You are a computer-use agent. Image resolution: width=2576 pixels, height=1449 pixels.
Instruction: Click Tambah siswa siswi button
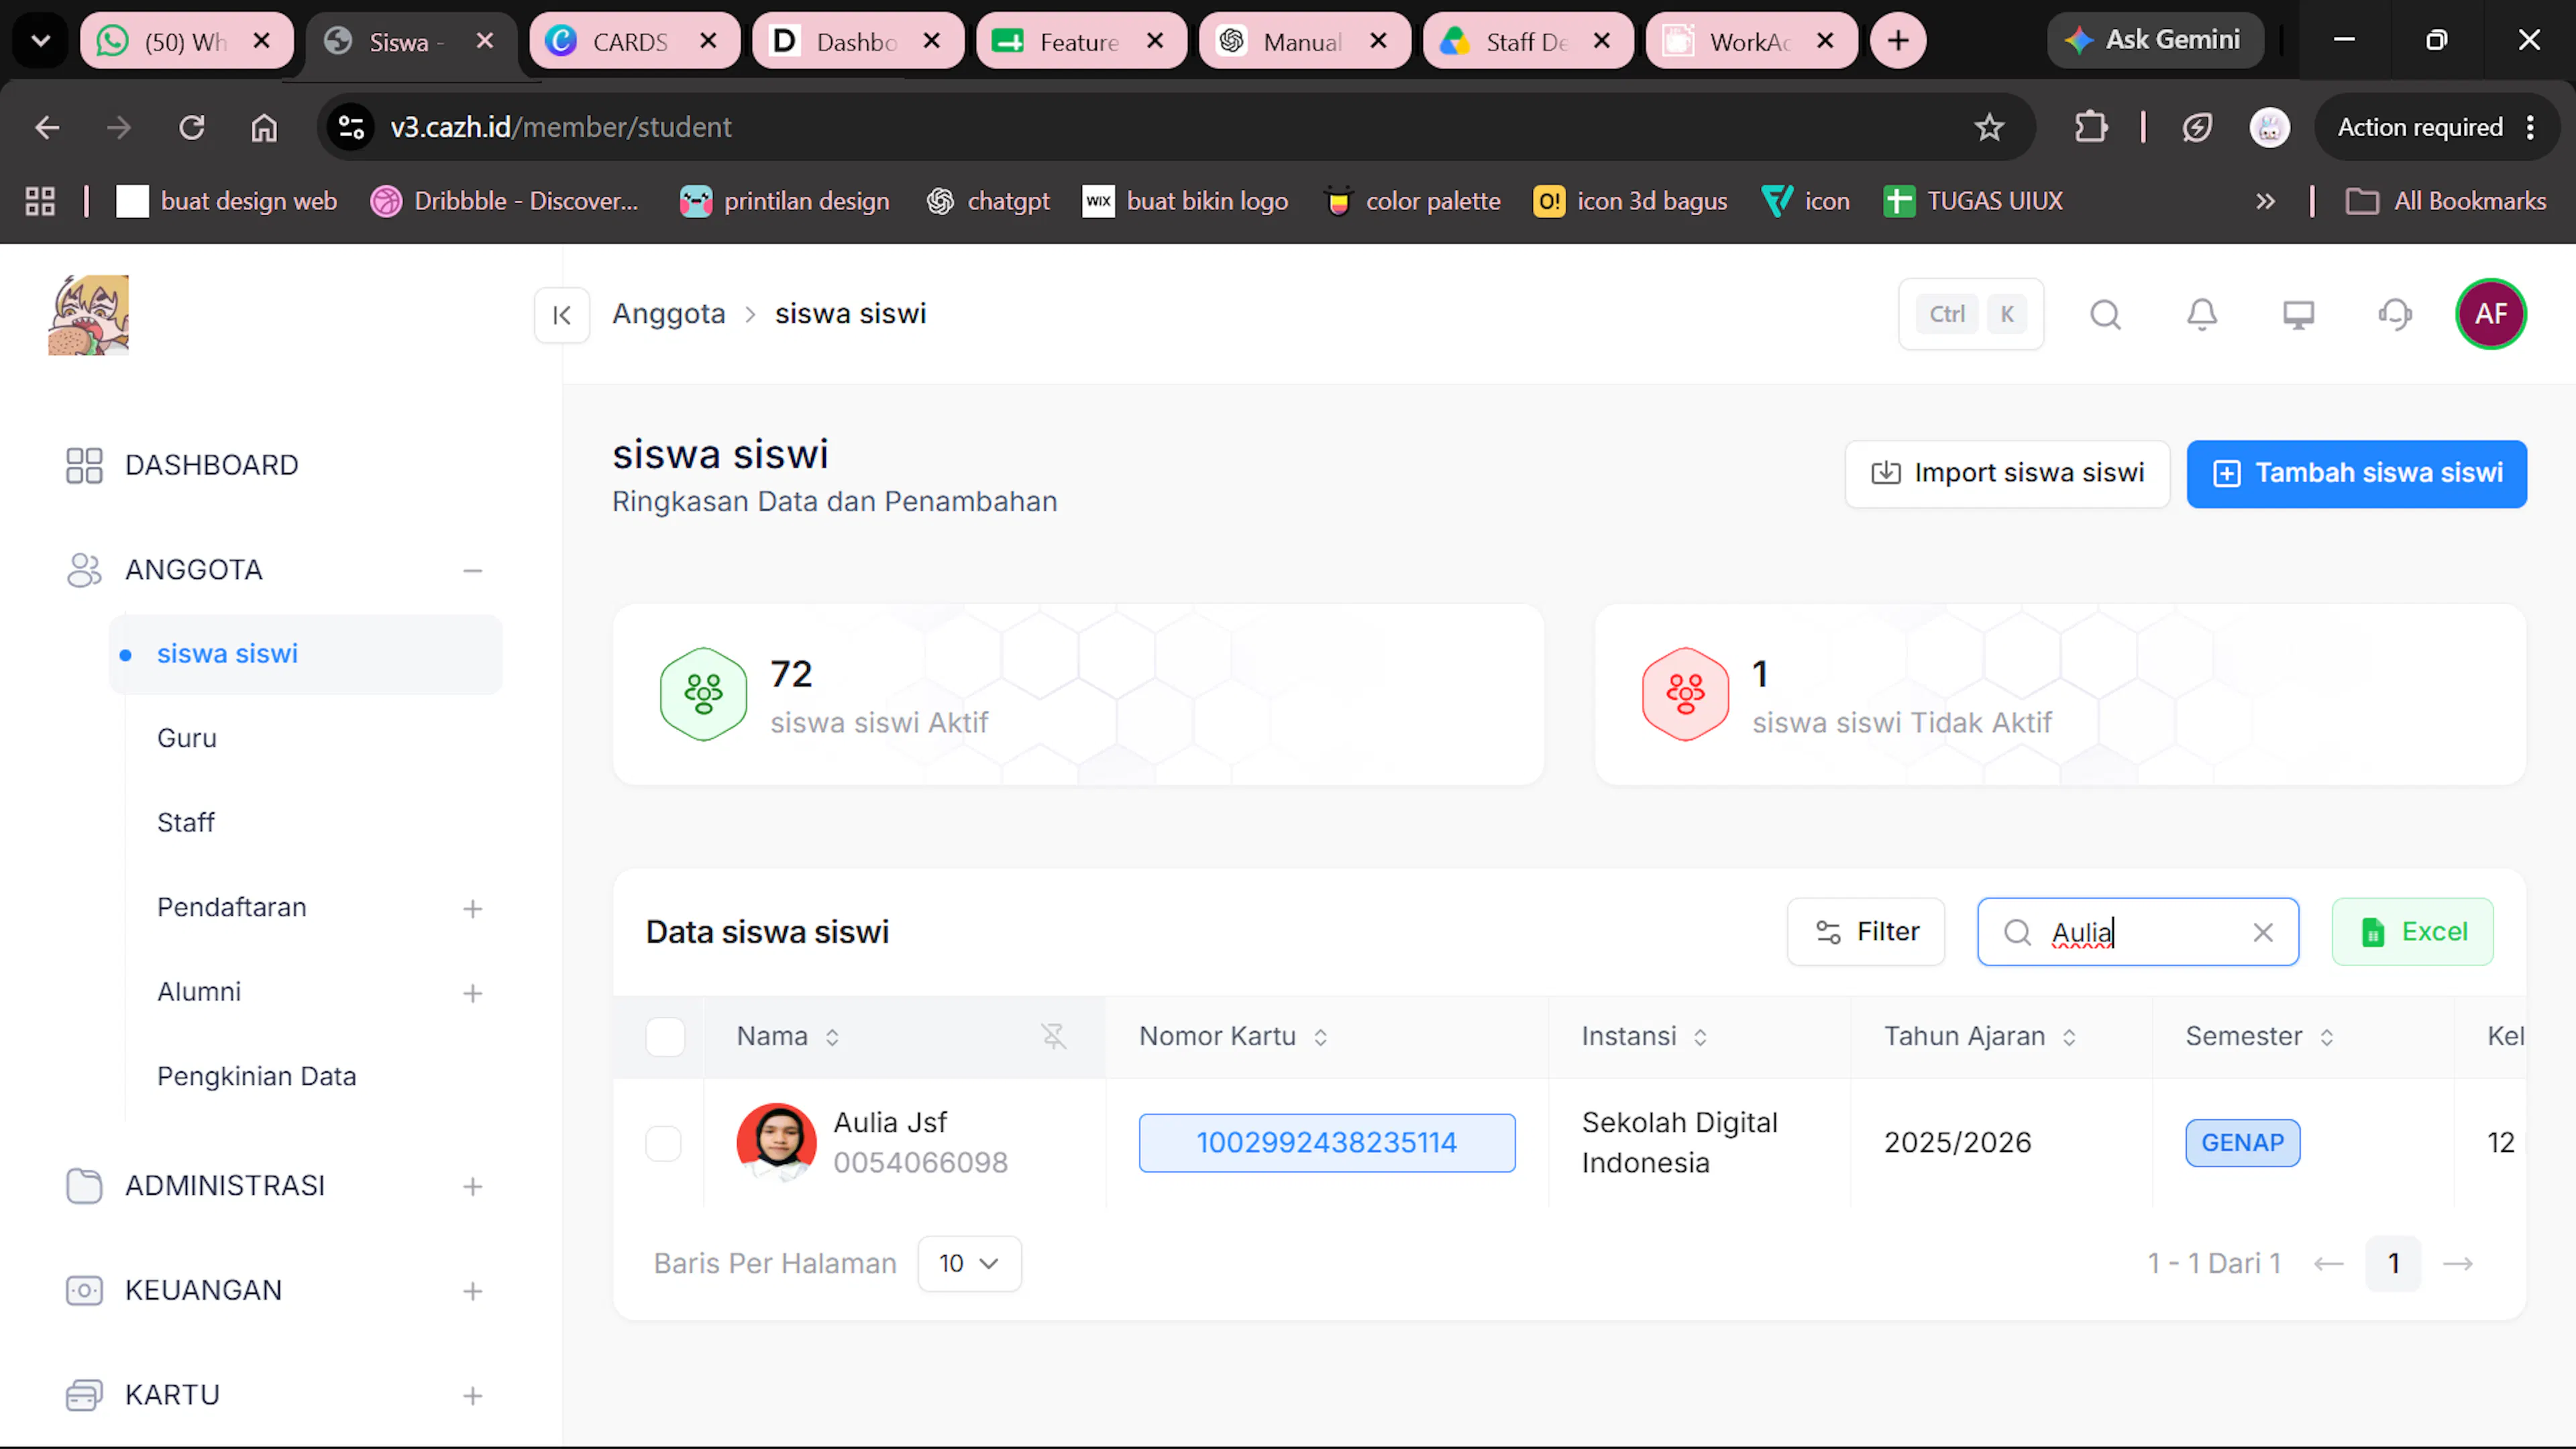tap(2356, 473)
